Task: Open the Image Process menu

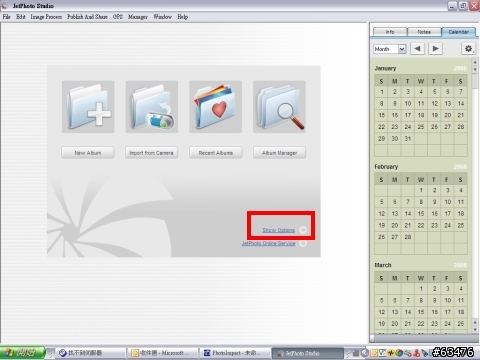Action: tap(46, 17)
